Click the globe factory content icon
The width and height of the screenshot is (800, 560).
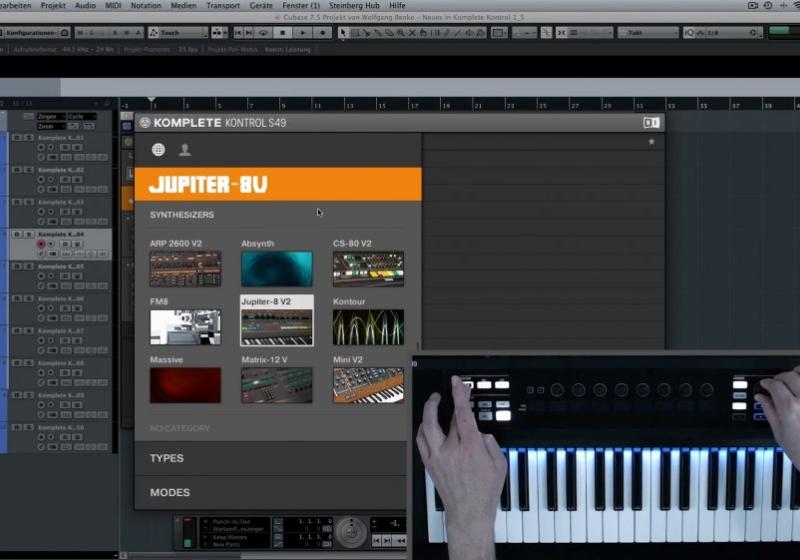coord(158,150)
